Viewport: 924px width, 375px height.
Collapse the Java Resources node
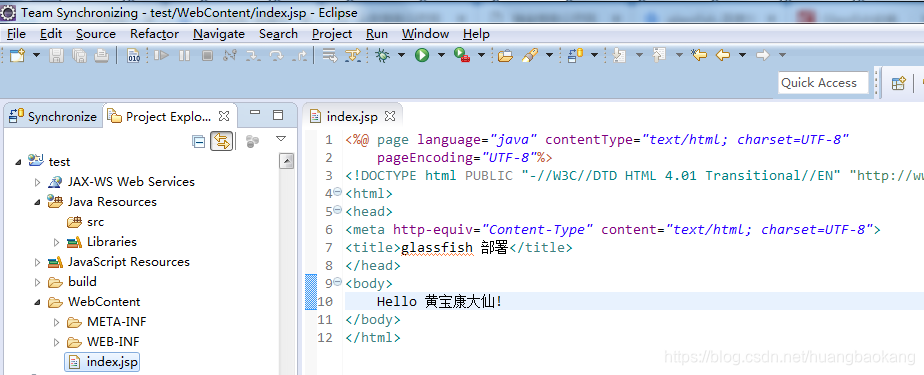pyautogui.click(x=38, y=202)
